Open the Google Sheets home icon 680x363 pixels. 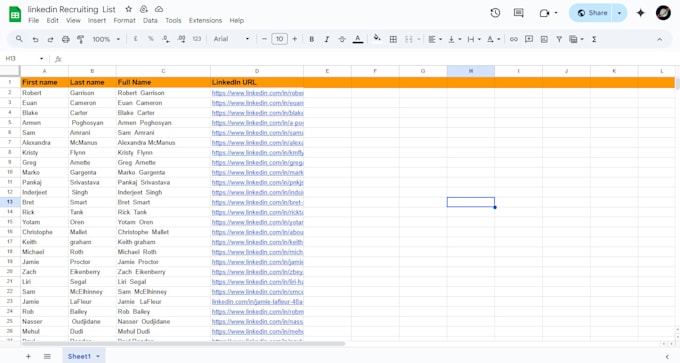pos(15,14)
